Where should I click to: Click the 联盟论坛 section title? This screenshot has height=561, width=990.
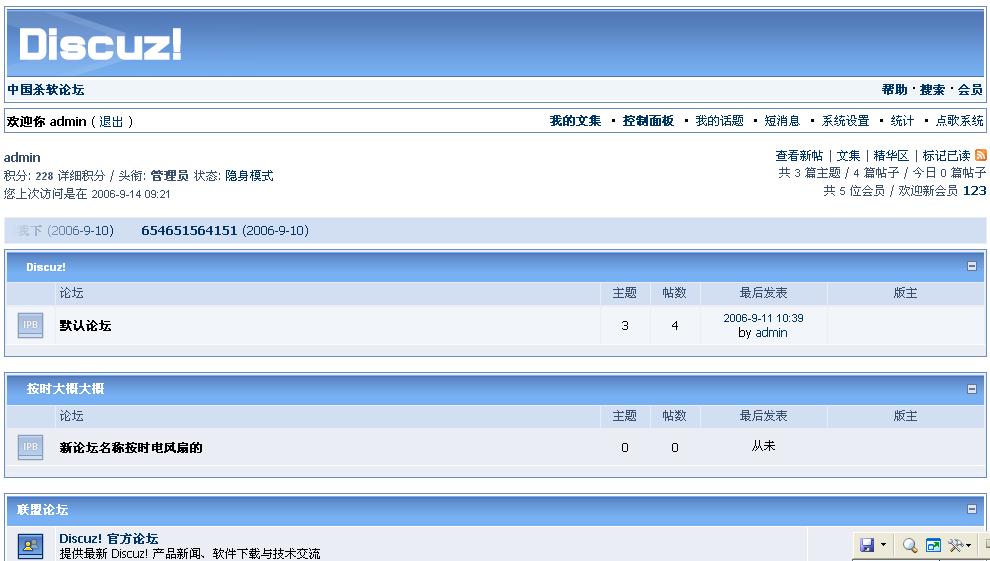pyautogui.click(x=42, y=509)
